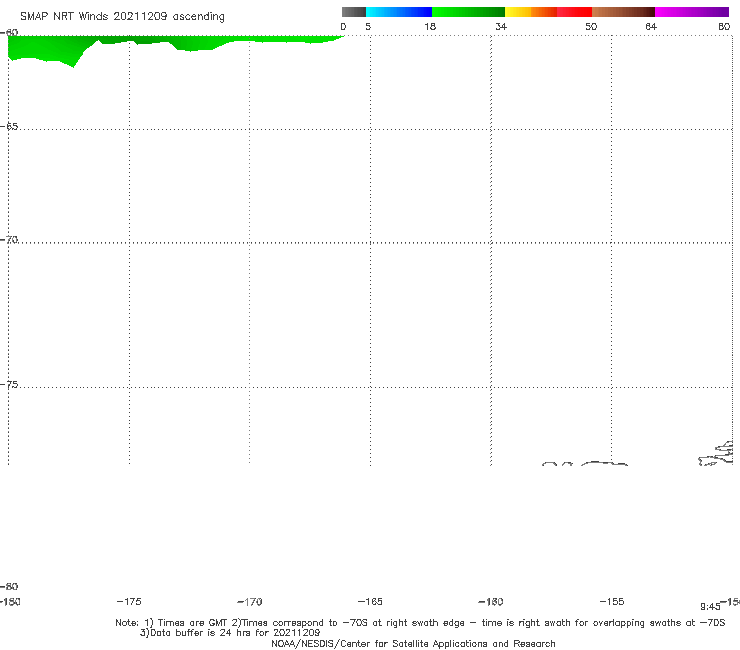Click the '3)Data buffer is 24 hrs' footnote line
The height and width of the screenshot is (650, 740).
click(x=230, y=633)
